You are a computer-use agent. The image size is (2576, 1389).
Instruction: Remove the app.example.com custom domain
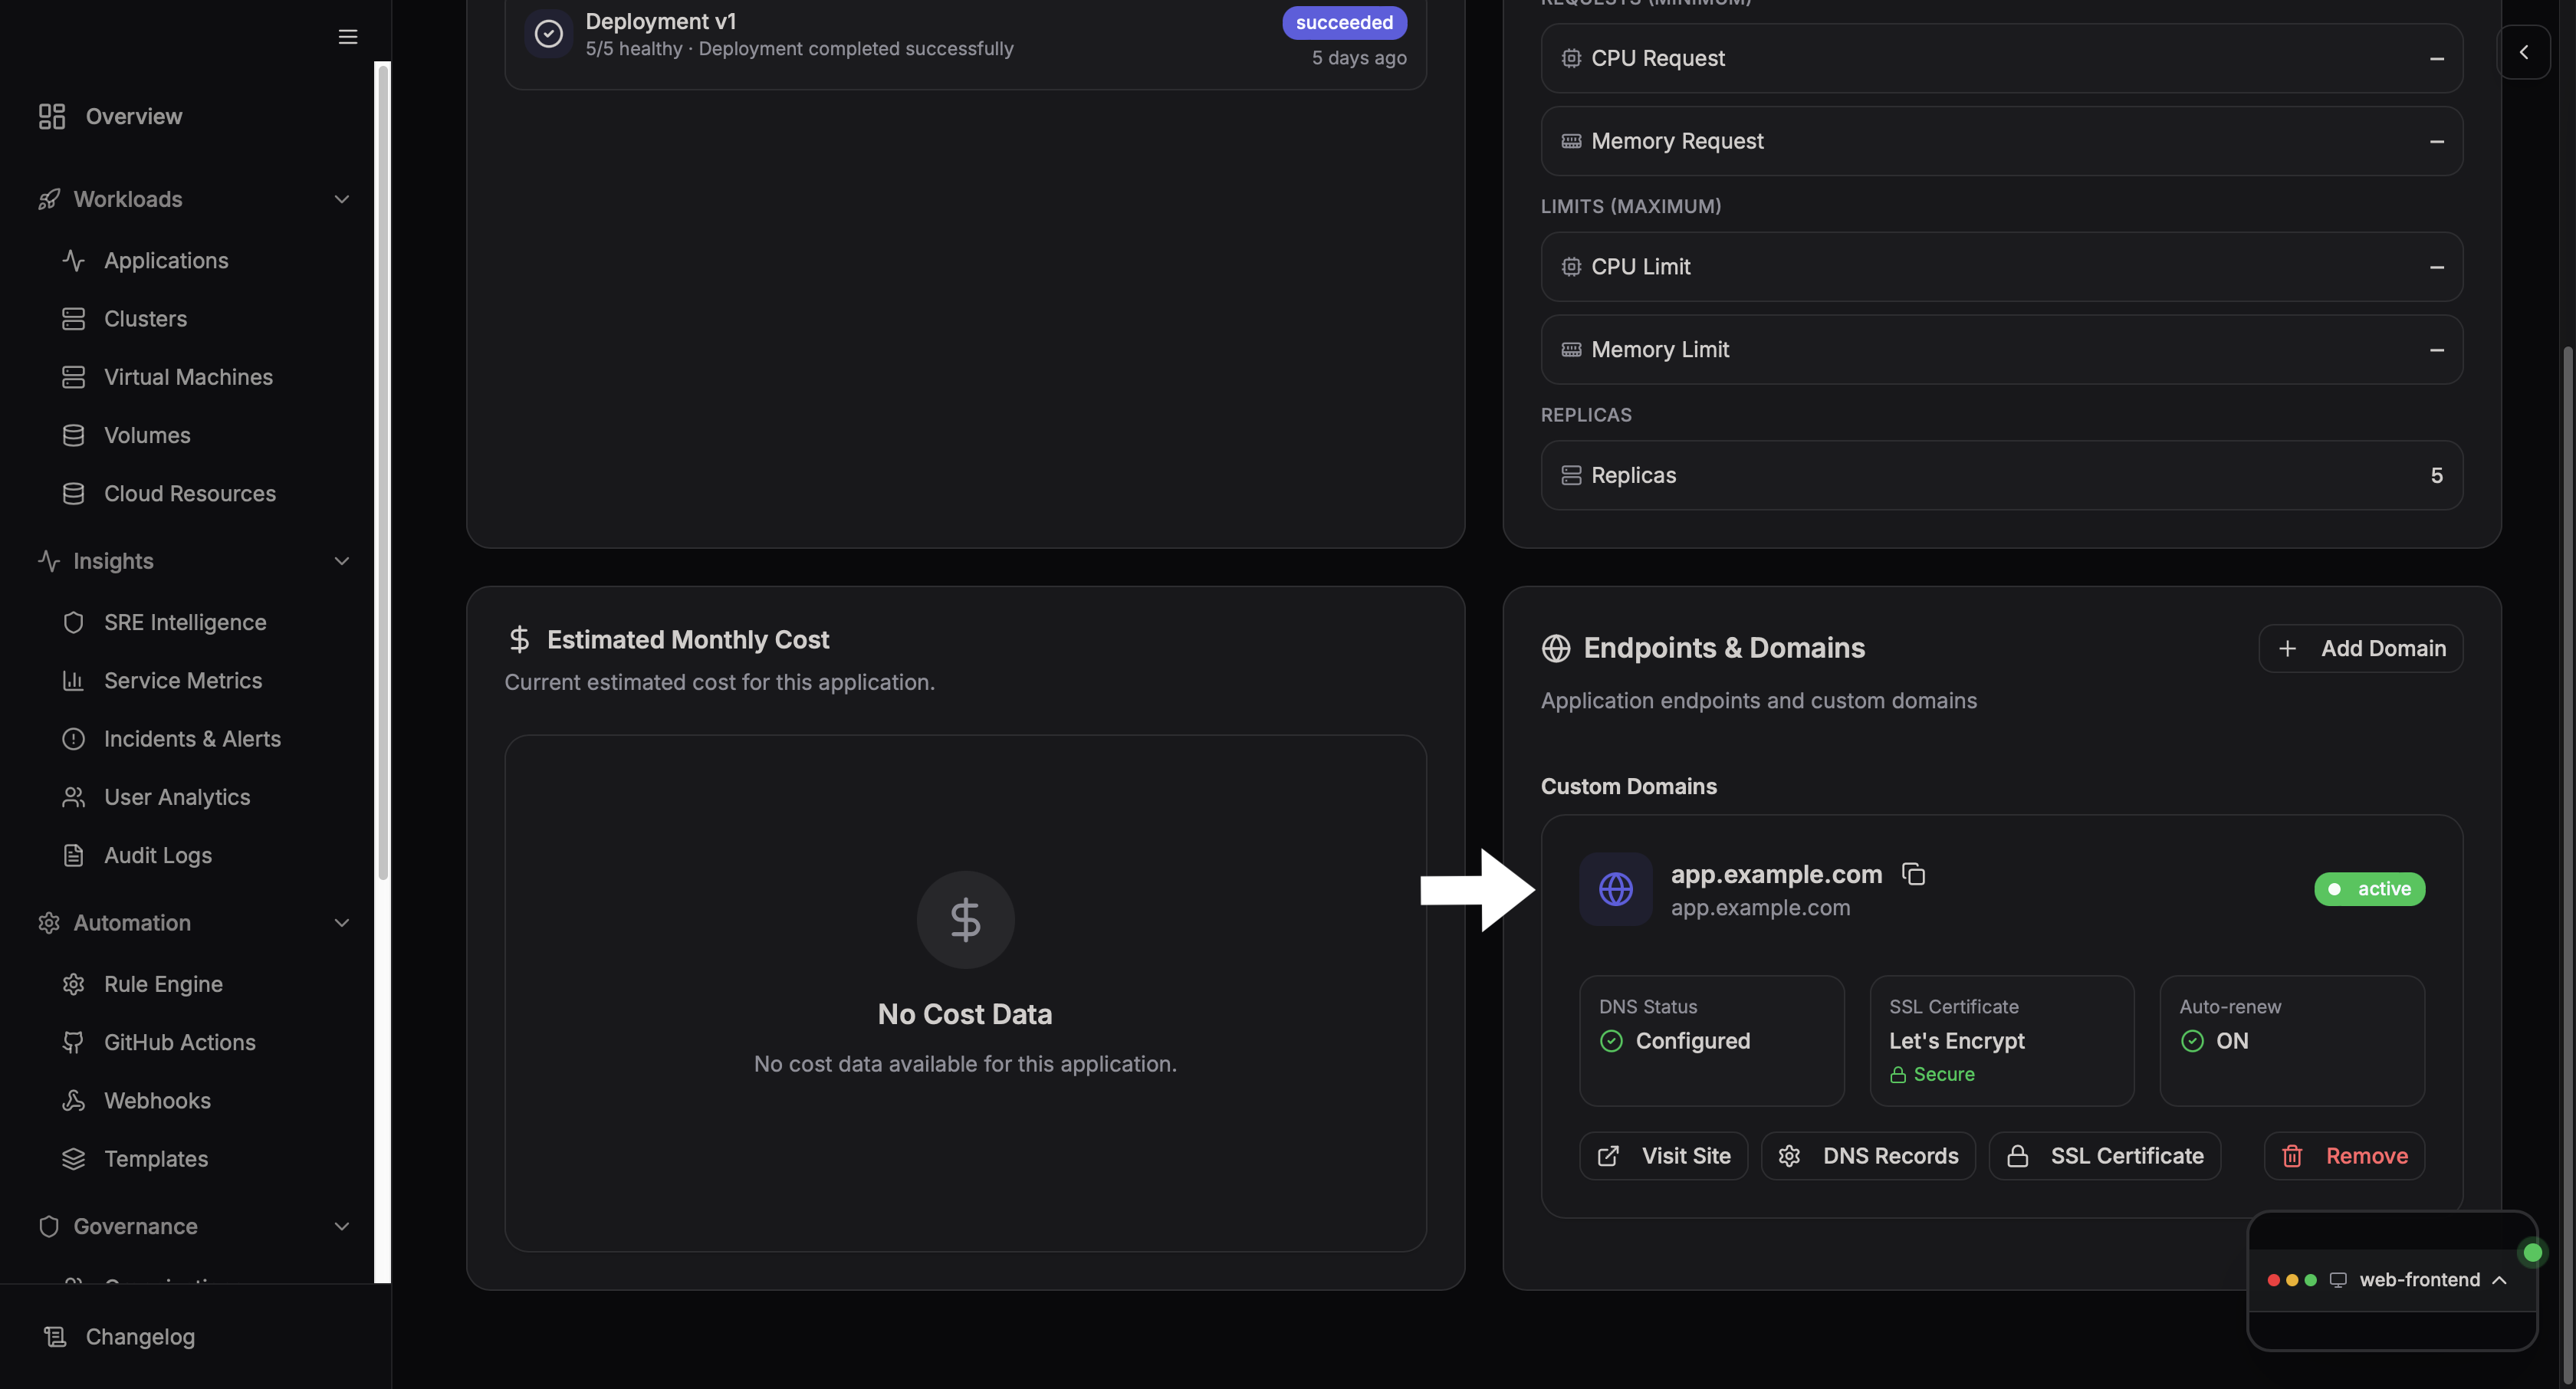(2344, 1156)
